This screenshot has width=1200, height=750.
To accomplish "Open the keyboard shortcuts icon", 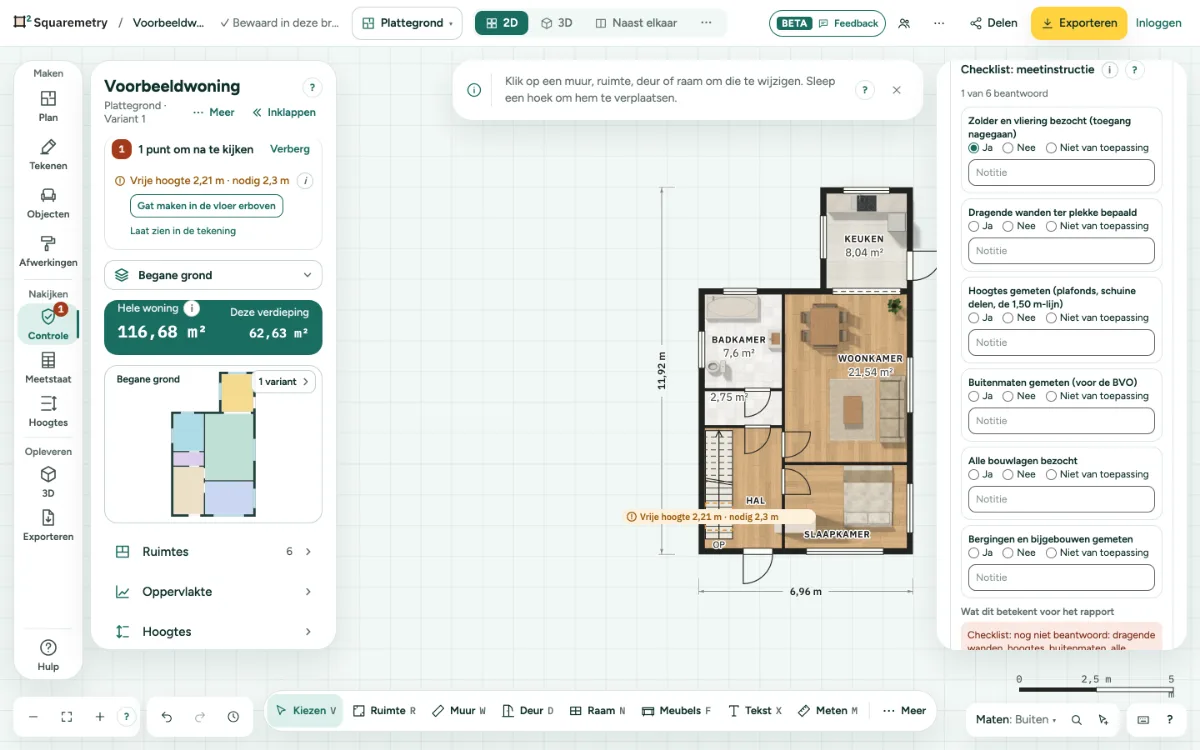I will click(x=1143, y=719).
